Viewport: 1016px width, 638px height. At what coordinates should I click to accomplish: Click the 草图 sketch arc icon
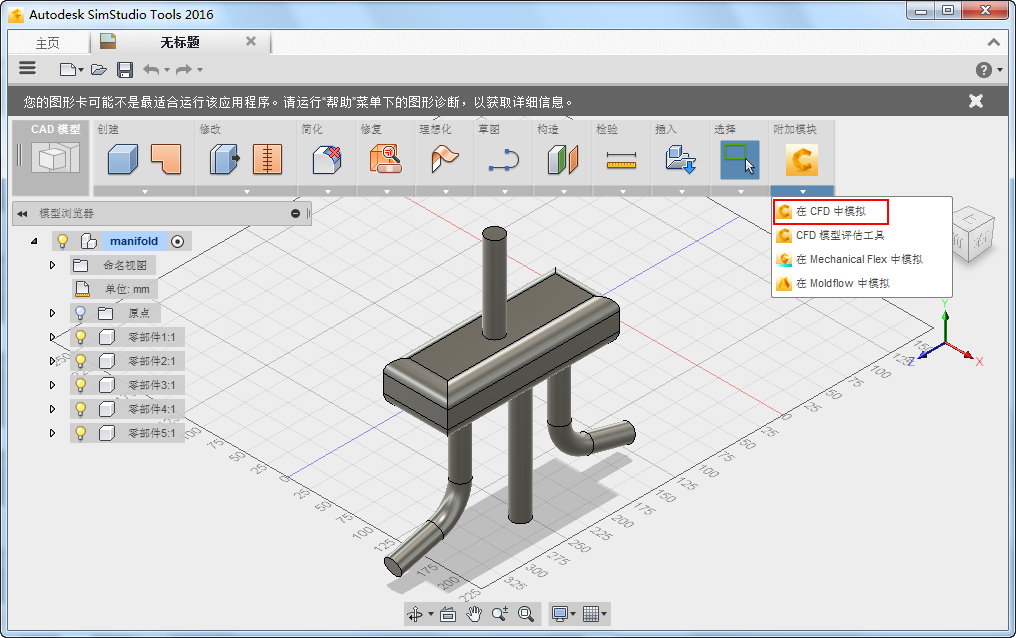point(504,160)
